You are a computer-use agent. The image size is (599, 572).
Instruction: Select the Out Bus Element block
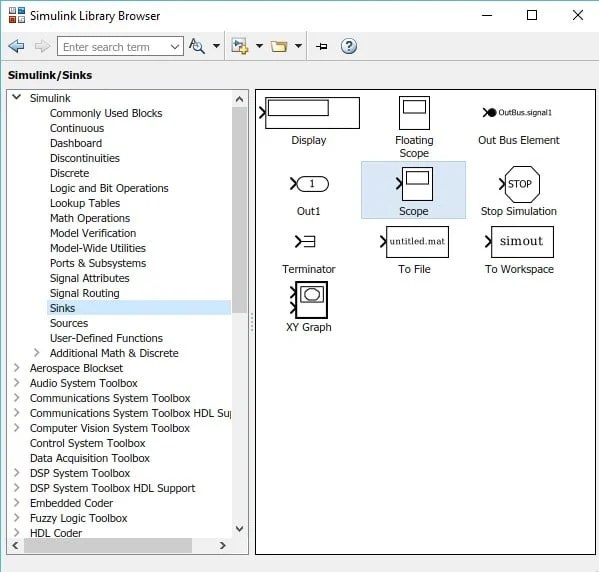pos(517,113)
